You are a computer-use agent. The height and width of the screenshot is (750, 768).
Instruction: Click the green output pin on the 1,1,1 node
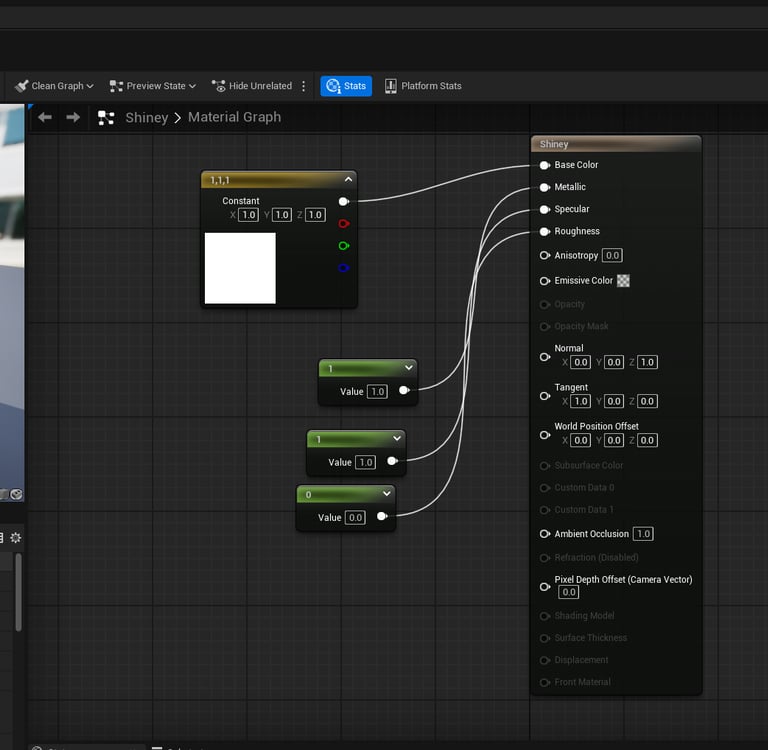pos(344,245)
